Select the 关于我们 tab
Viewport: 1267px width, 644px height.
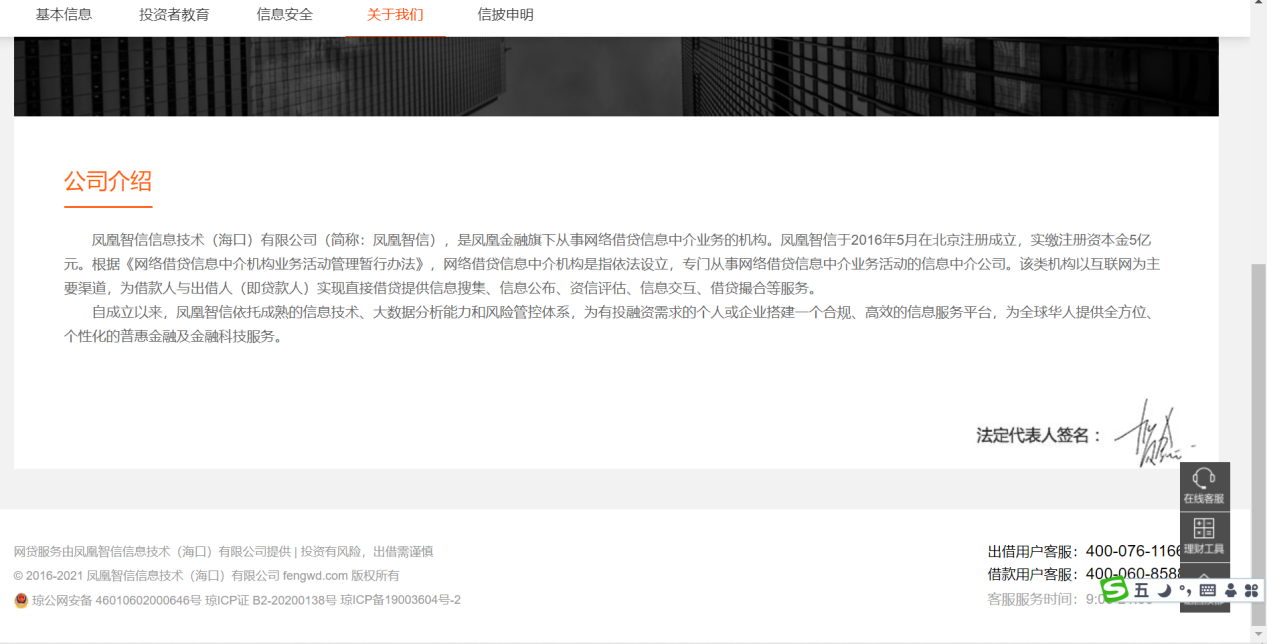(x=395, y=15)
